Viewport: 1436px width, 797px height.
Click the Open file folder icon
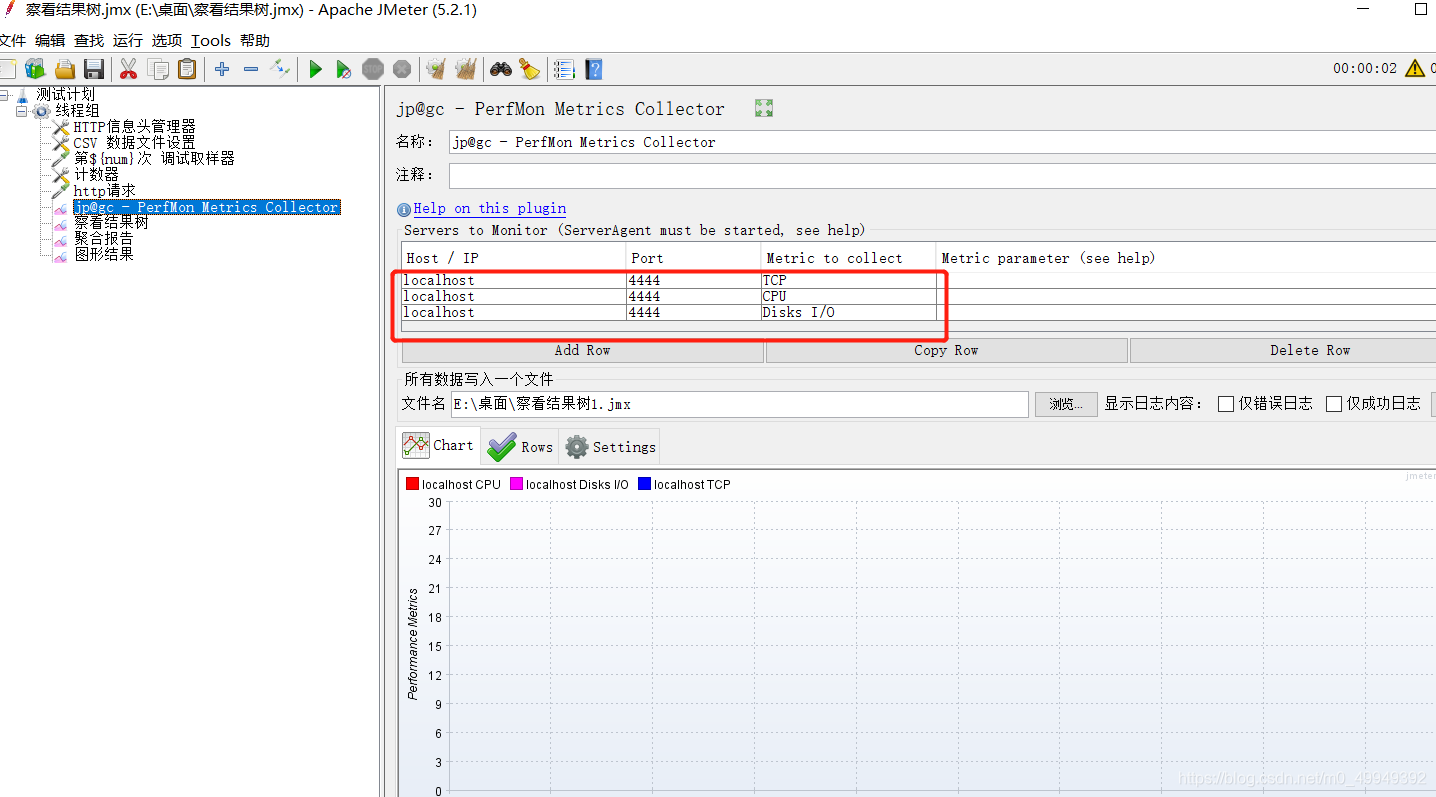coord(65,69)
